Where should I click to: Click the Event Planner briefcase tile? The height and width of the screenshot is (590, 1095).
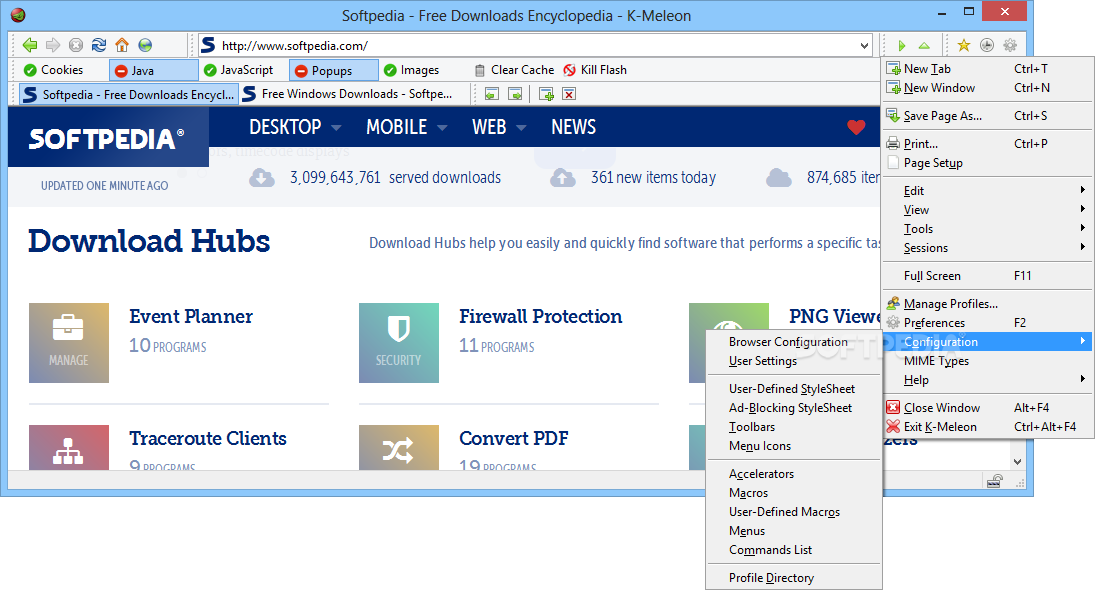69,343
